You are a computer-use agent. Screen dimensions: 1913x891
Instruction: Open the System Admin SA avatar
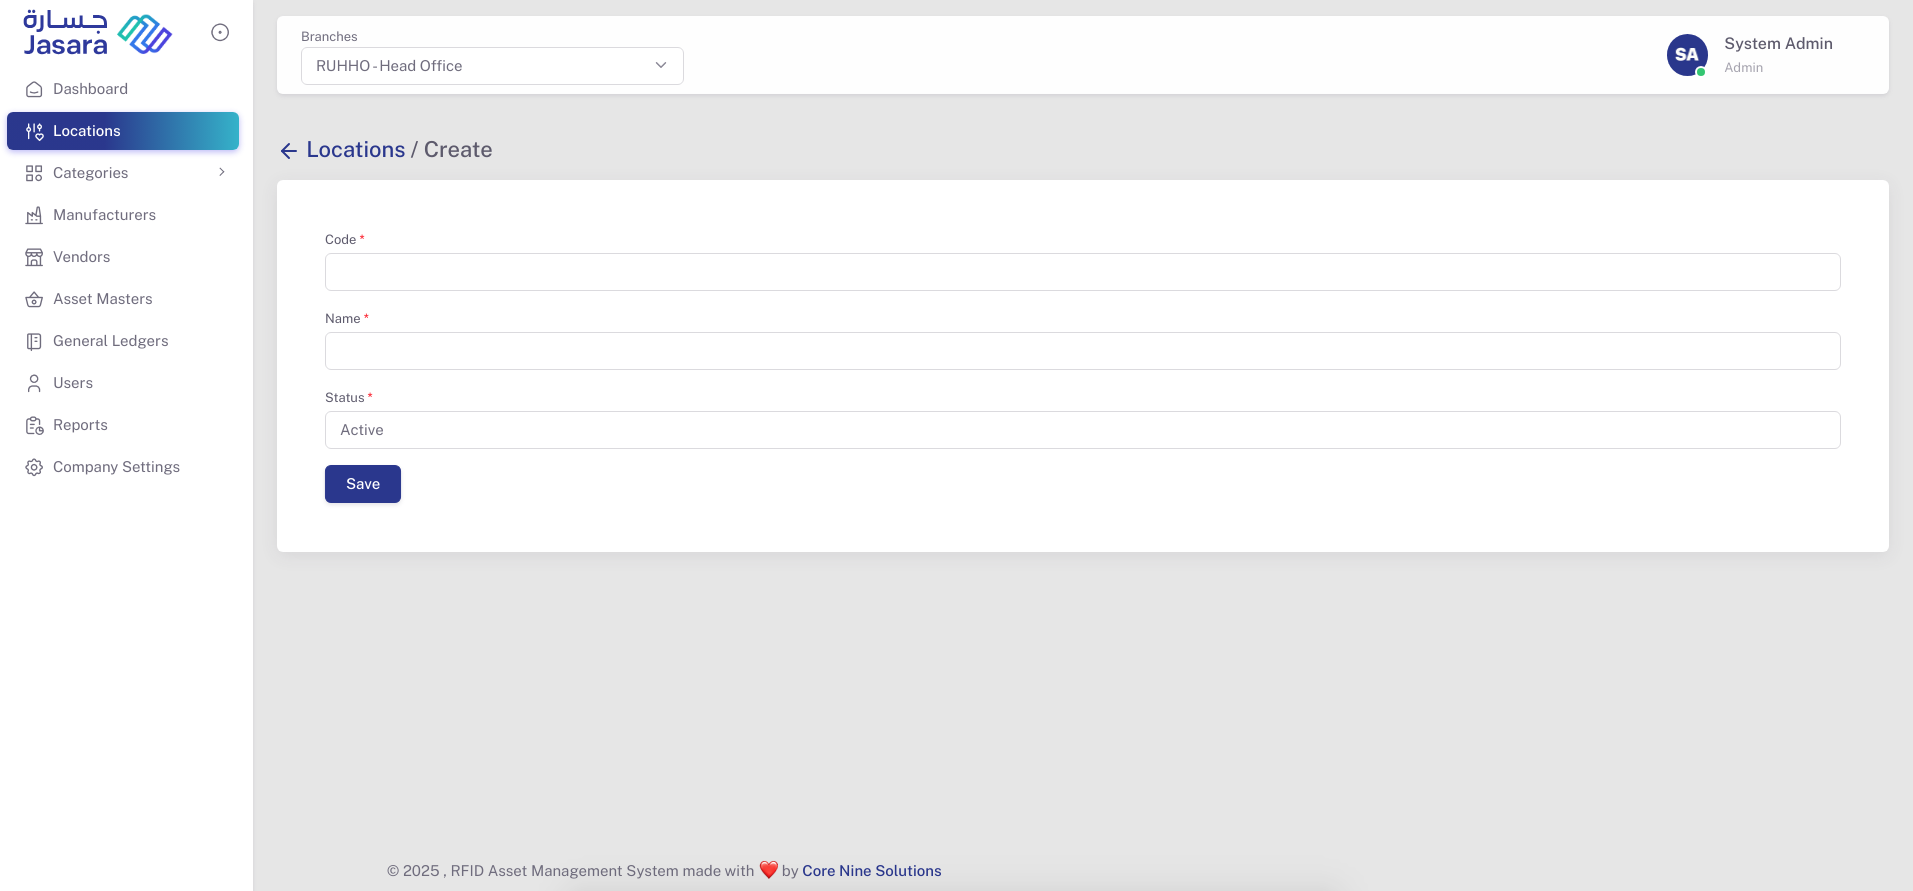click(1687, 55)
